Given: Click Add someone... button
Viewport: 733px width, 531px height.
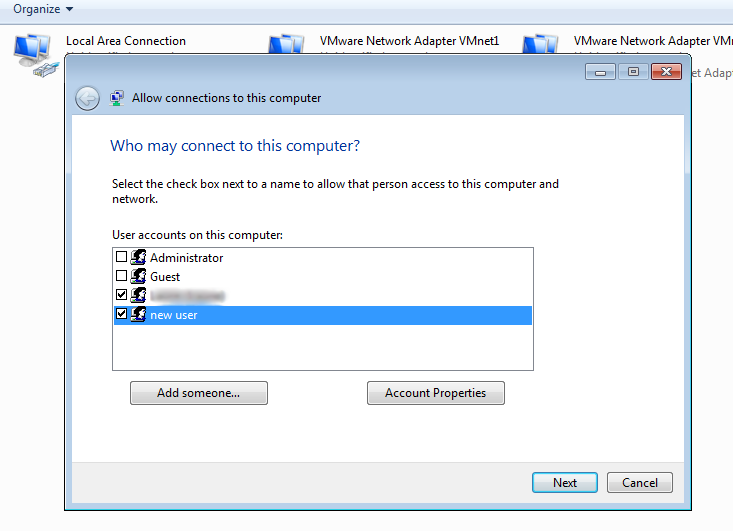Looking at the screenshot, I should click(199, 393).
